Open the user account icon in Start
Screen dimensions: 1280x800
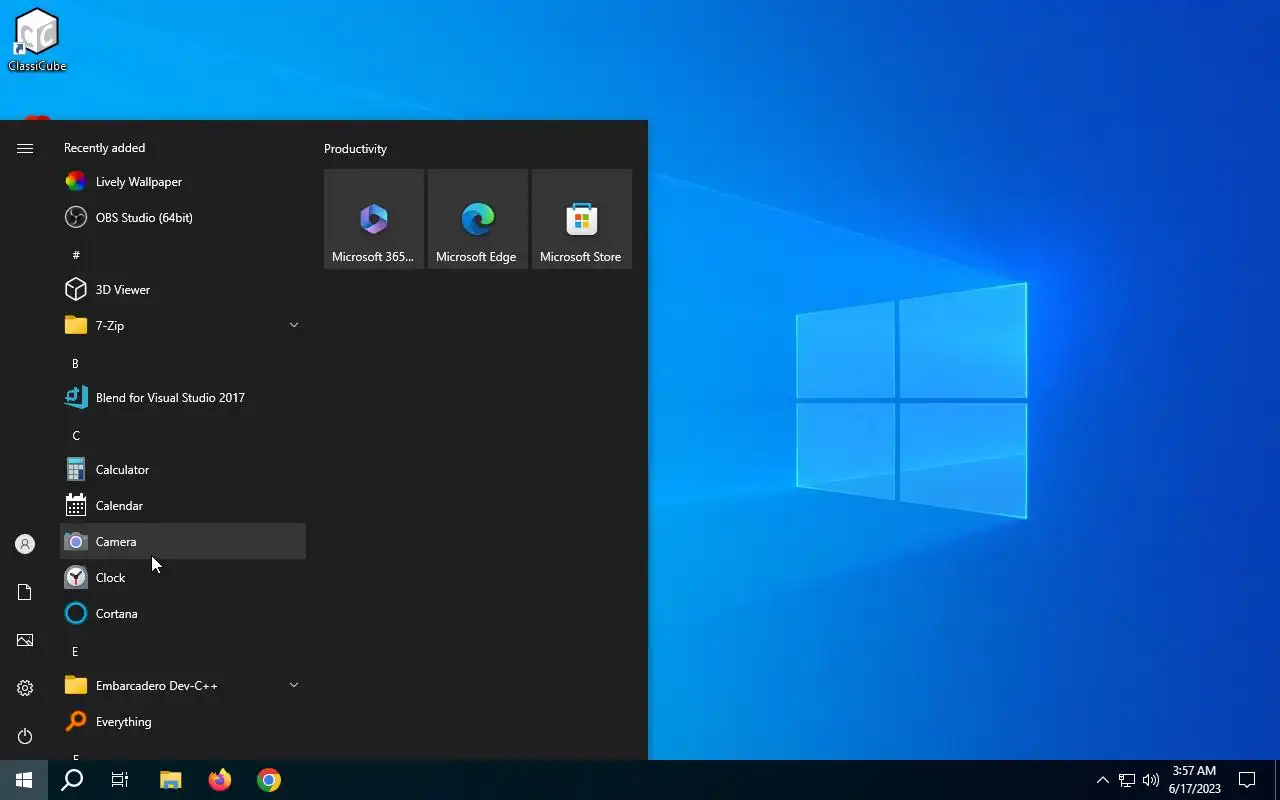click(25, 544)
